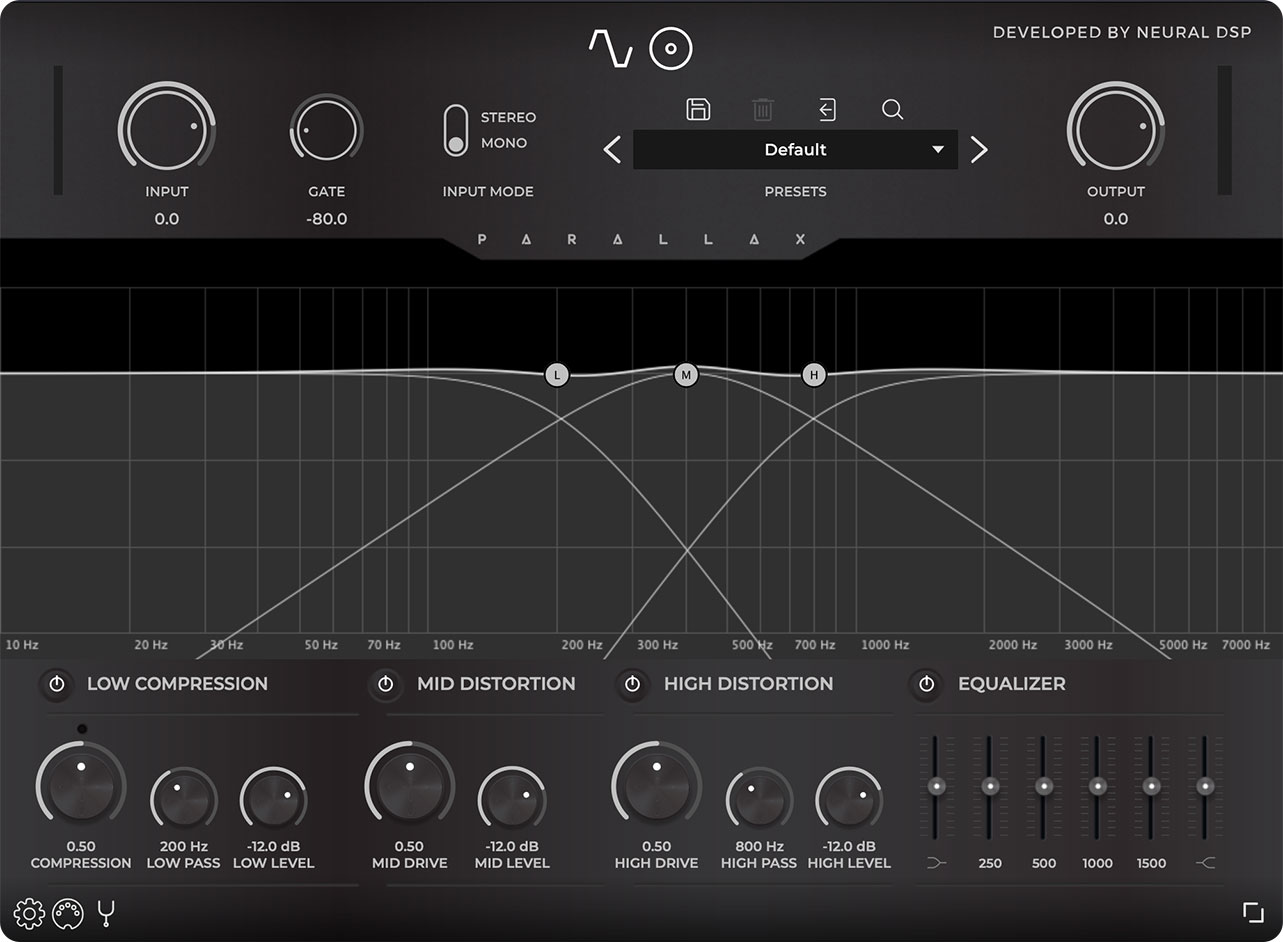
Task: Click the low shelf equalizer slider handle
Action: click(936, 786)
